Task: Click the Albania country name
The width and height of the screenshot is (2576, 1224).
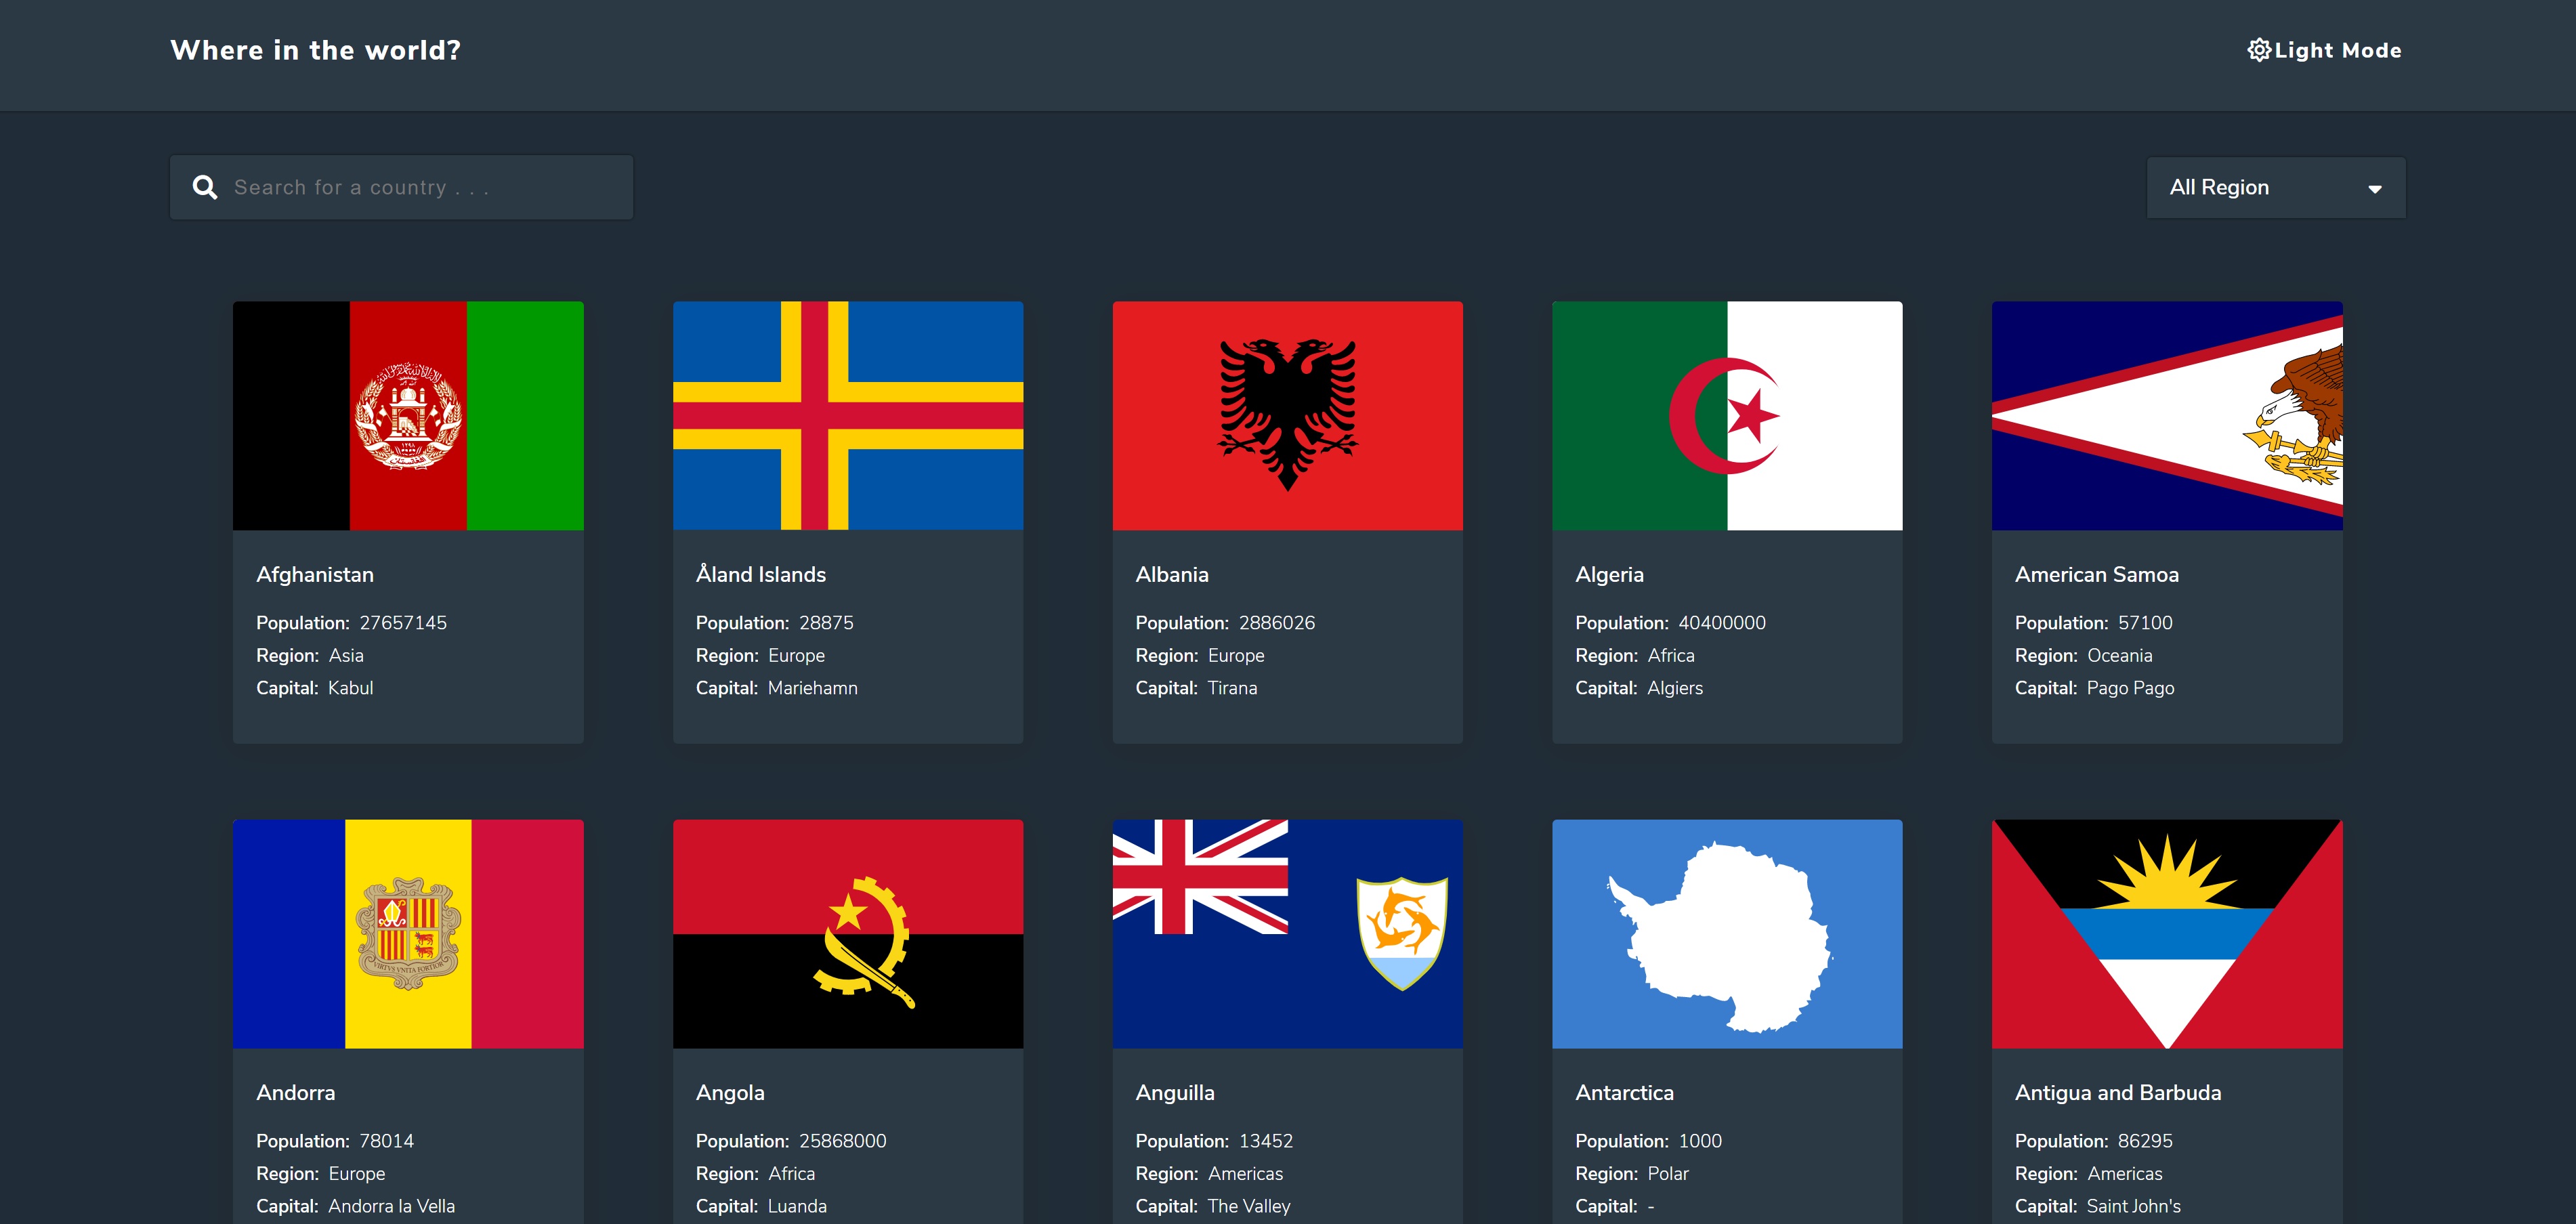Action: [1172, 574]
